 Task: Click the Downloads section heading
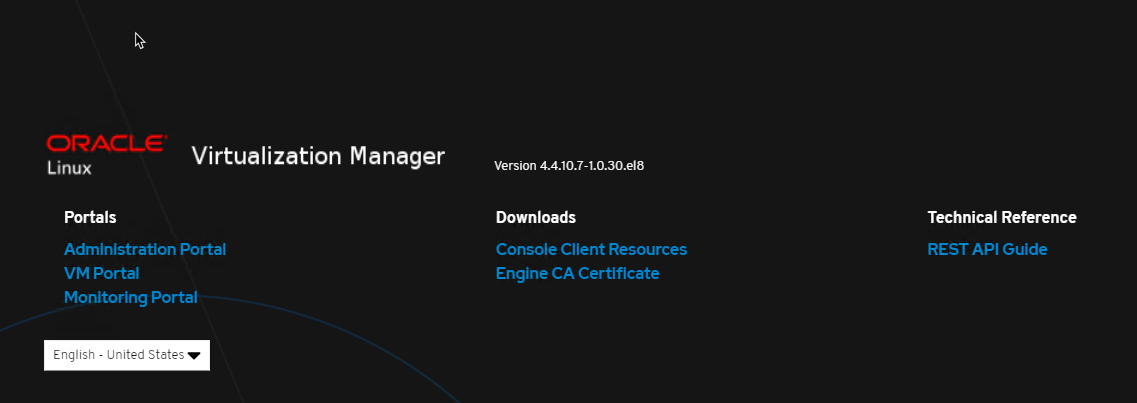(x=535, y=217)
